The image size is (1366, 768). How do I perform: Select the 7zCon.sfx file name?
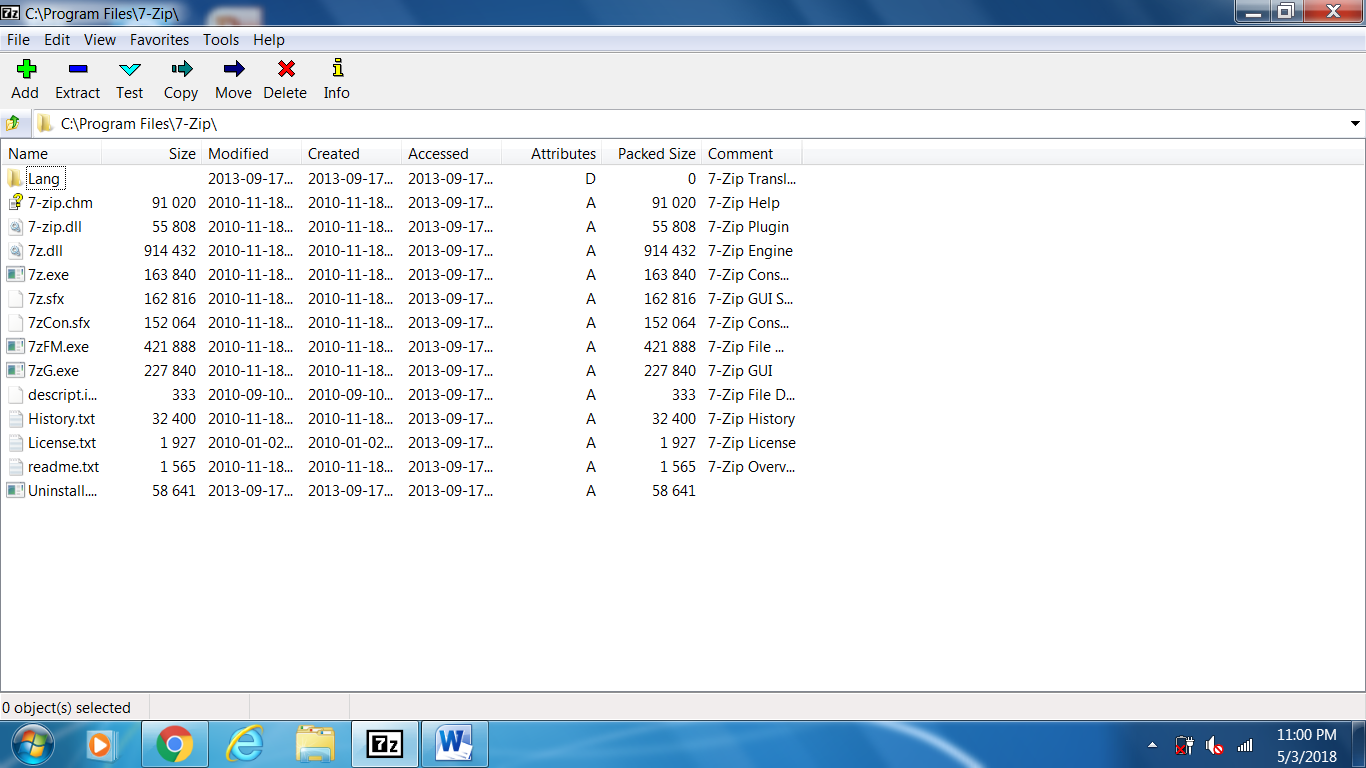(x=59, y=323)
